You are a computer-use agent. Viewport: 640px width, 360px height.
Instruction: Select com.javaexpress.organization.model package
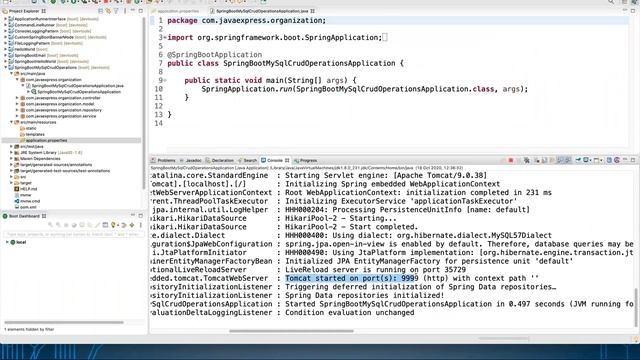60,104
